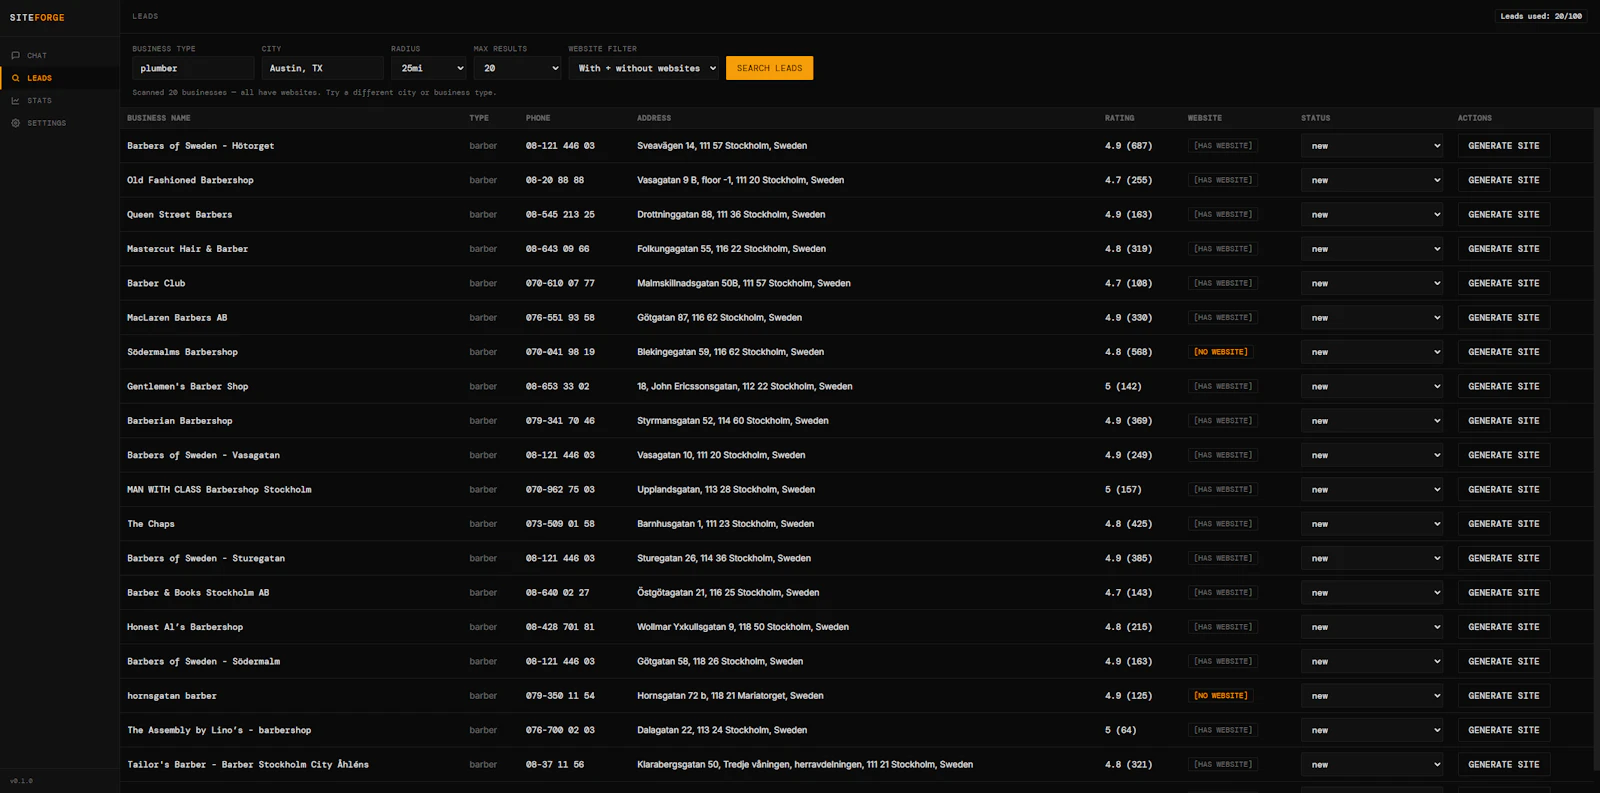The image size is (1600, 793).
Task: Open the Stats chart icon
Action: point(15,101)
